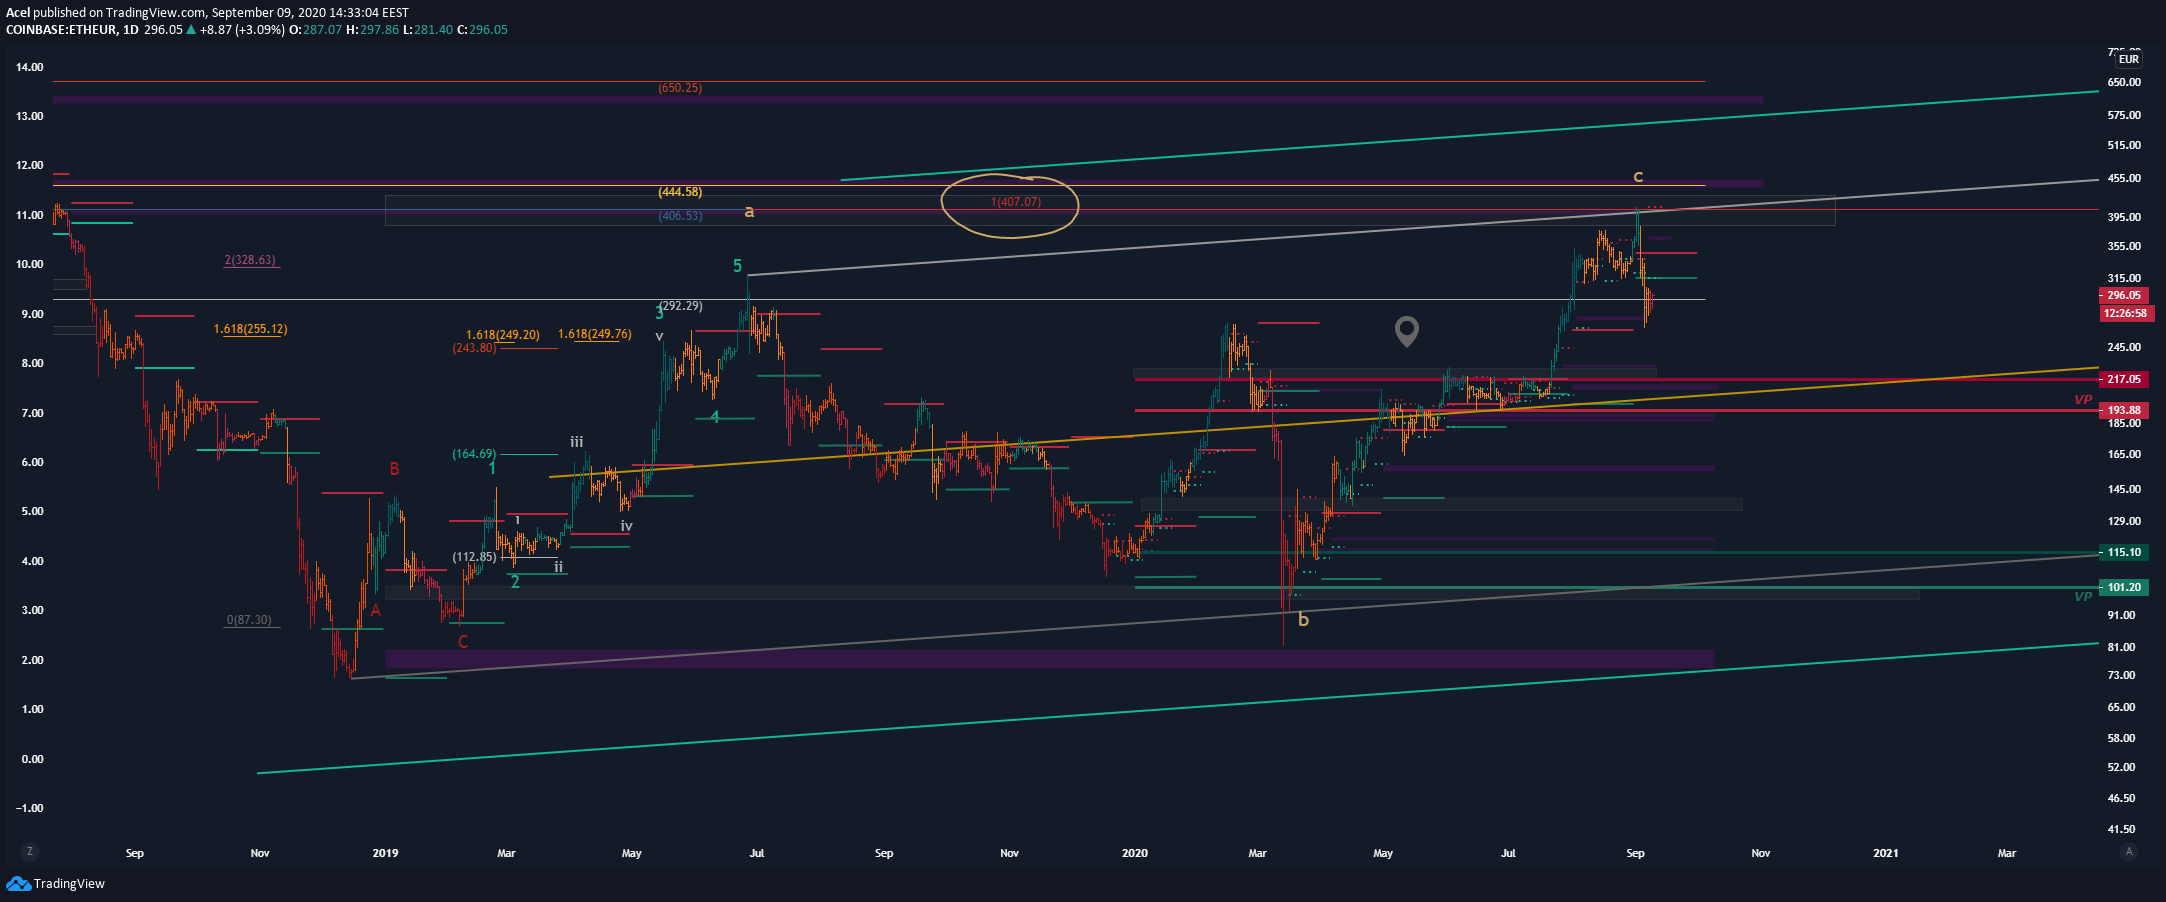Click the COINBASE:ETHEUR, 1D symbol title

pos(72,30)
